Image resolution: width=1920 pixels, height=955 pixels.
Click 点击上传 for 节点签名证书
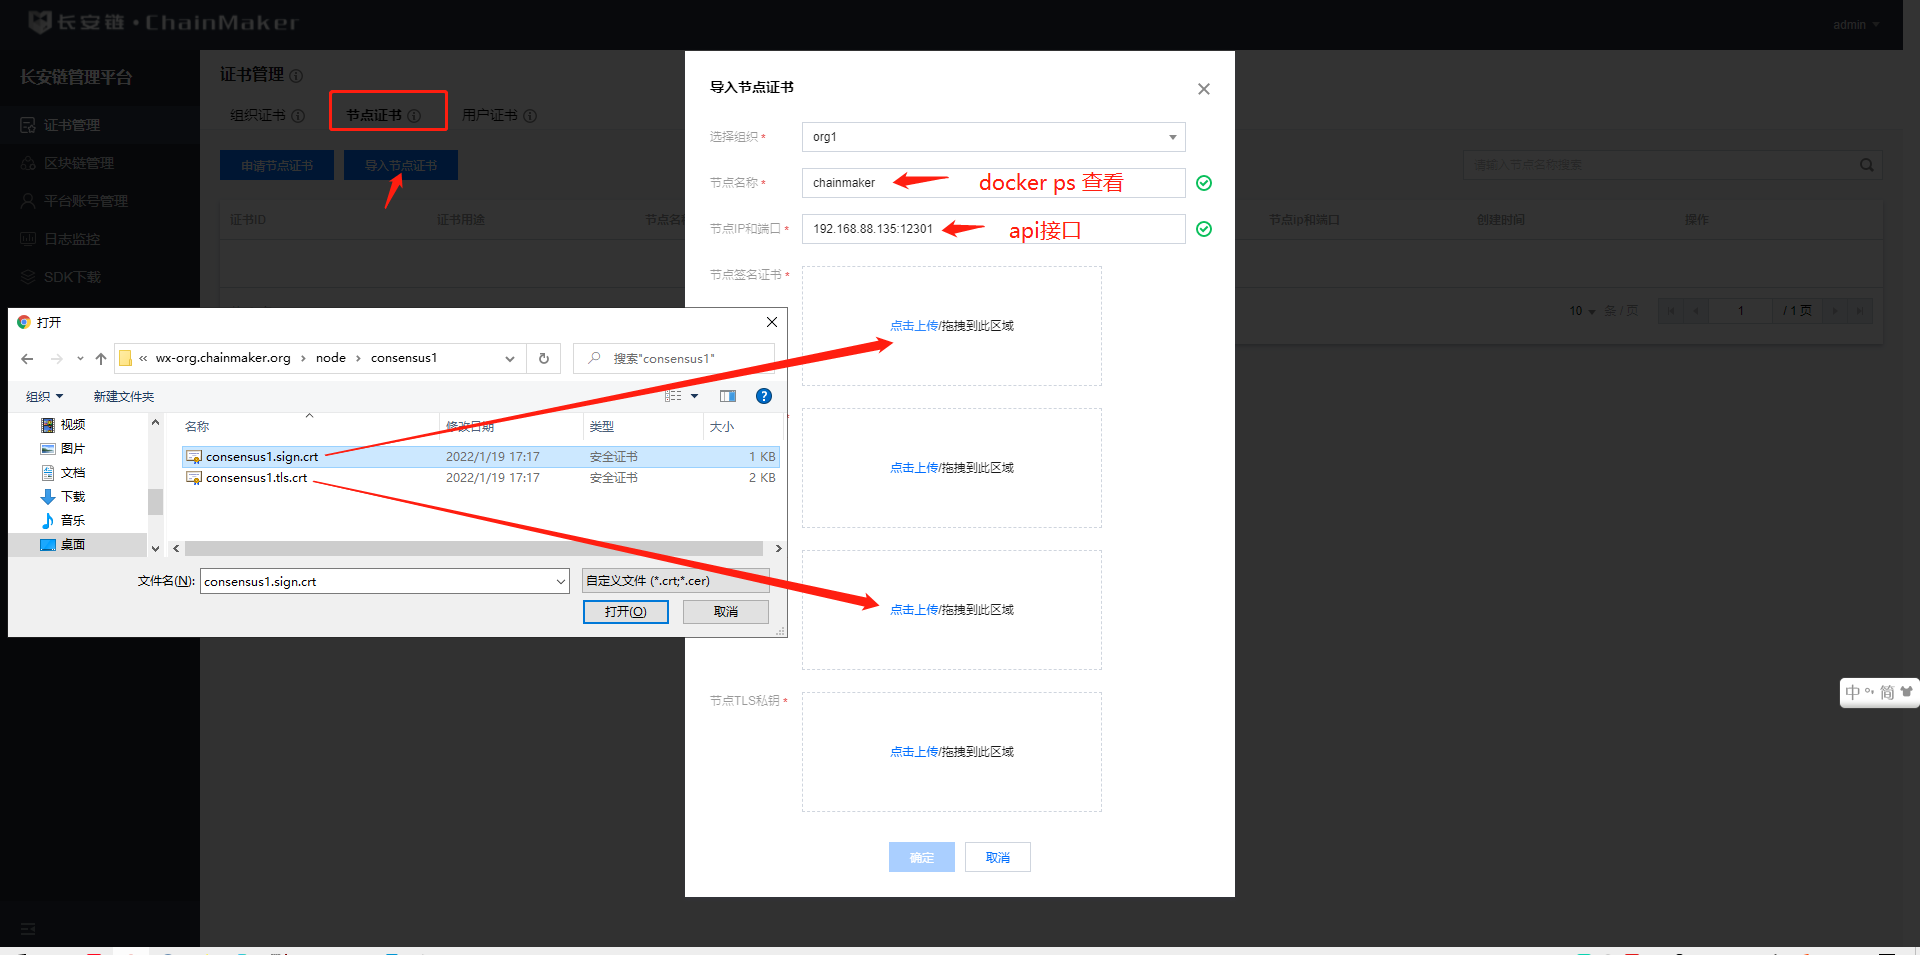[914, 326]
